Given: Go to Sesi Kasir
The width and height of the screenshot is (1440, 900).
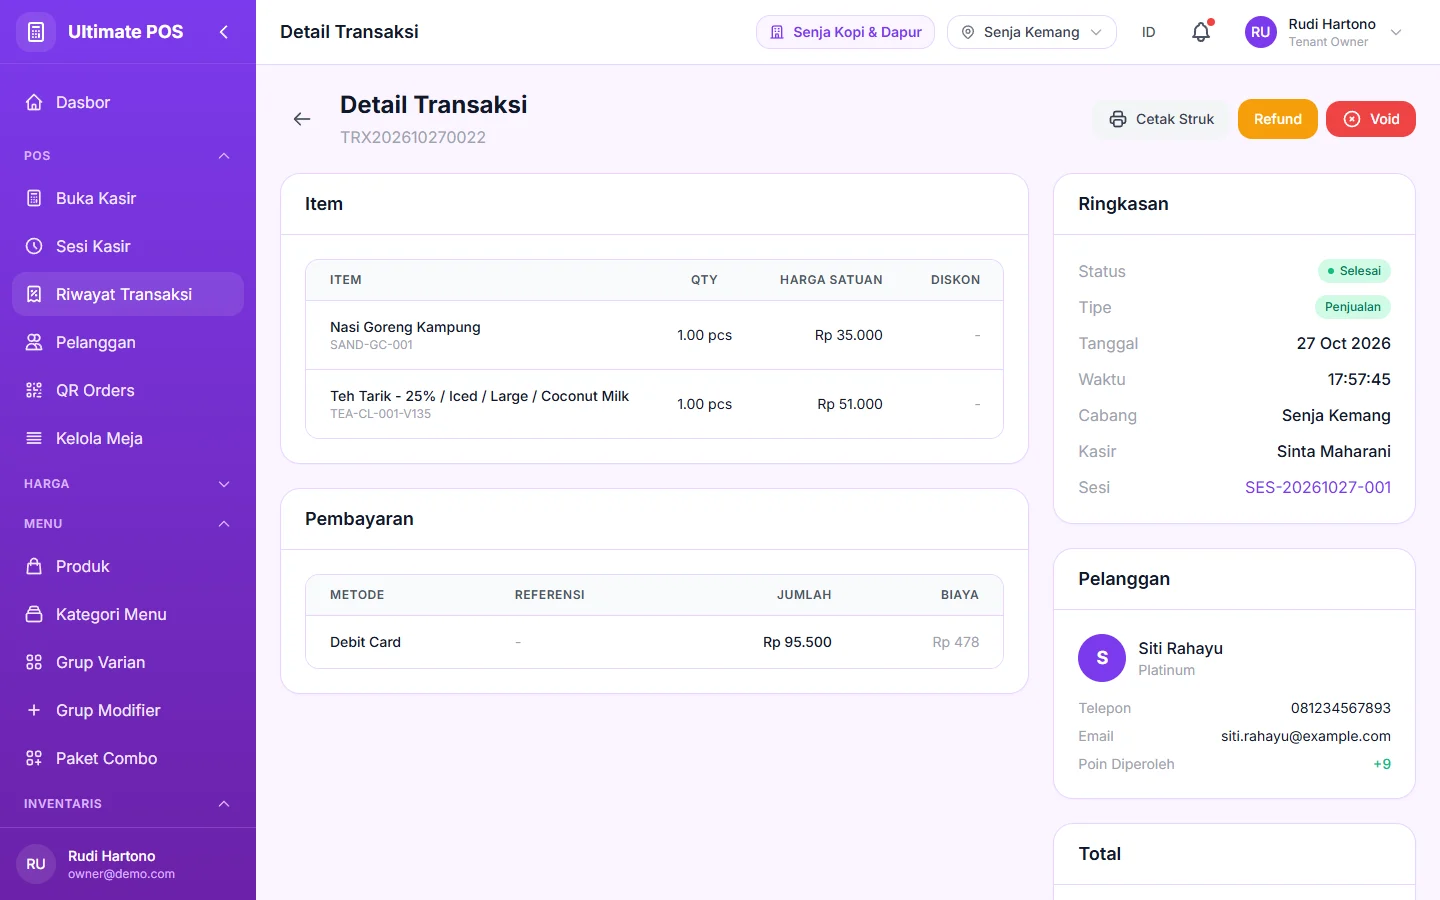Looking at the screenshot, I should click(128, 246).
